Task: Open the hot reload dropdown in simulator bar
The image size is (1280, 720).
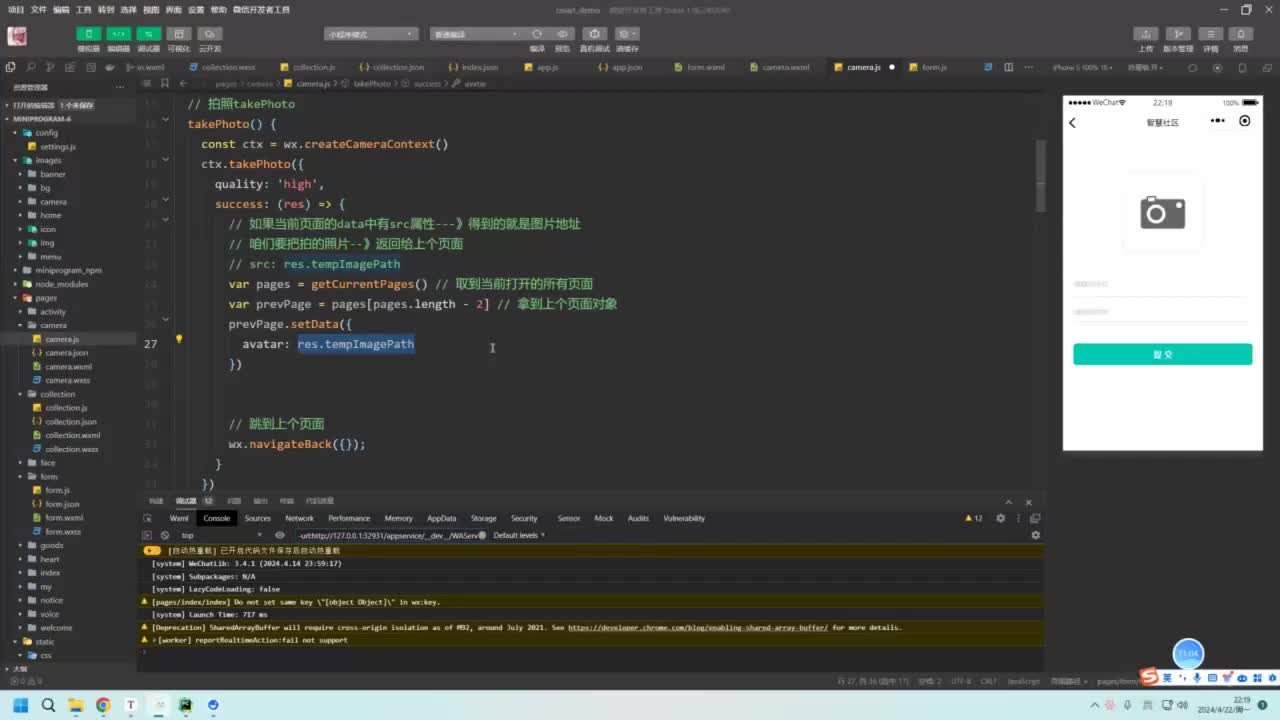Action: click(1147, 67)
